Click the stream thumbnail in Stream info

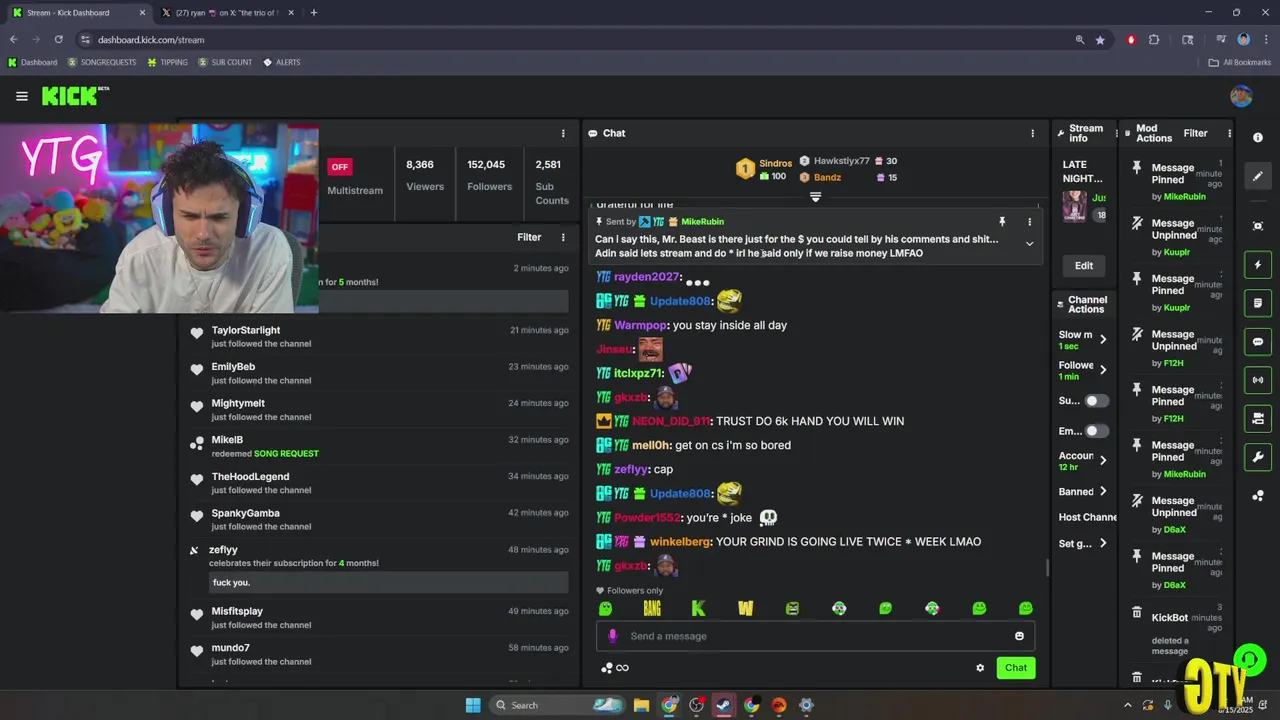pyautogui.click(x=1074, y=206)
